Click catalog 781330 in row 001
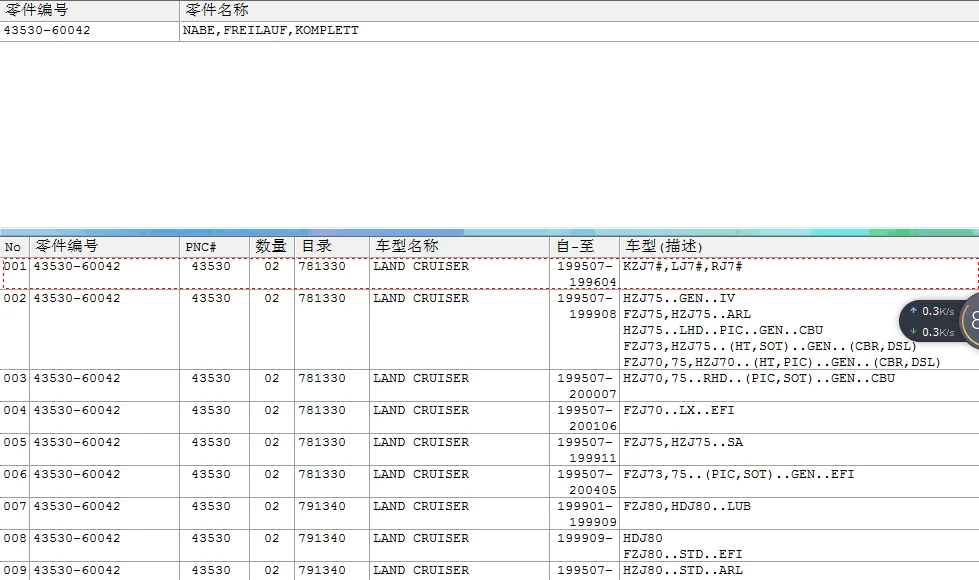979x580 pixels. coord(322,266)
